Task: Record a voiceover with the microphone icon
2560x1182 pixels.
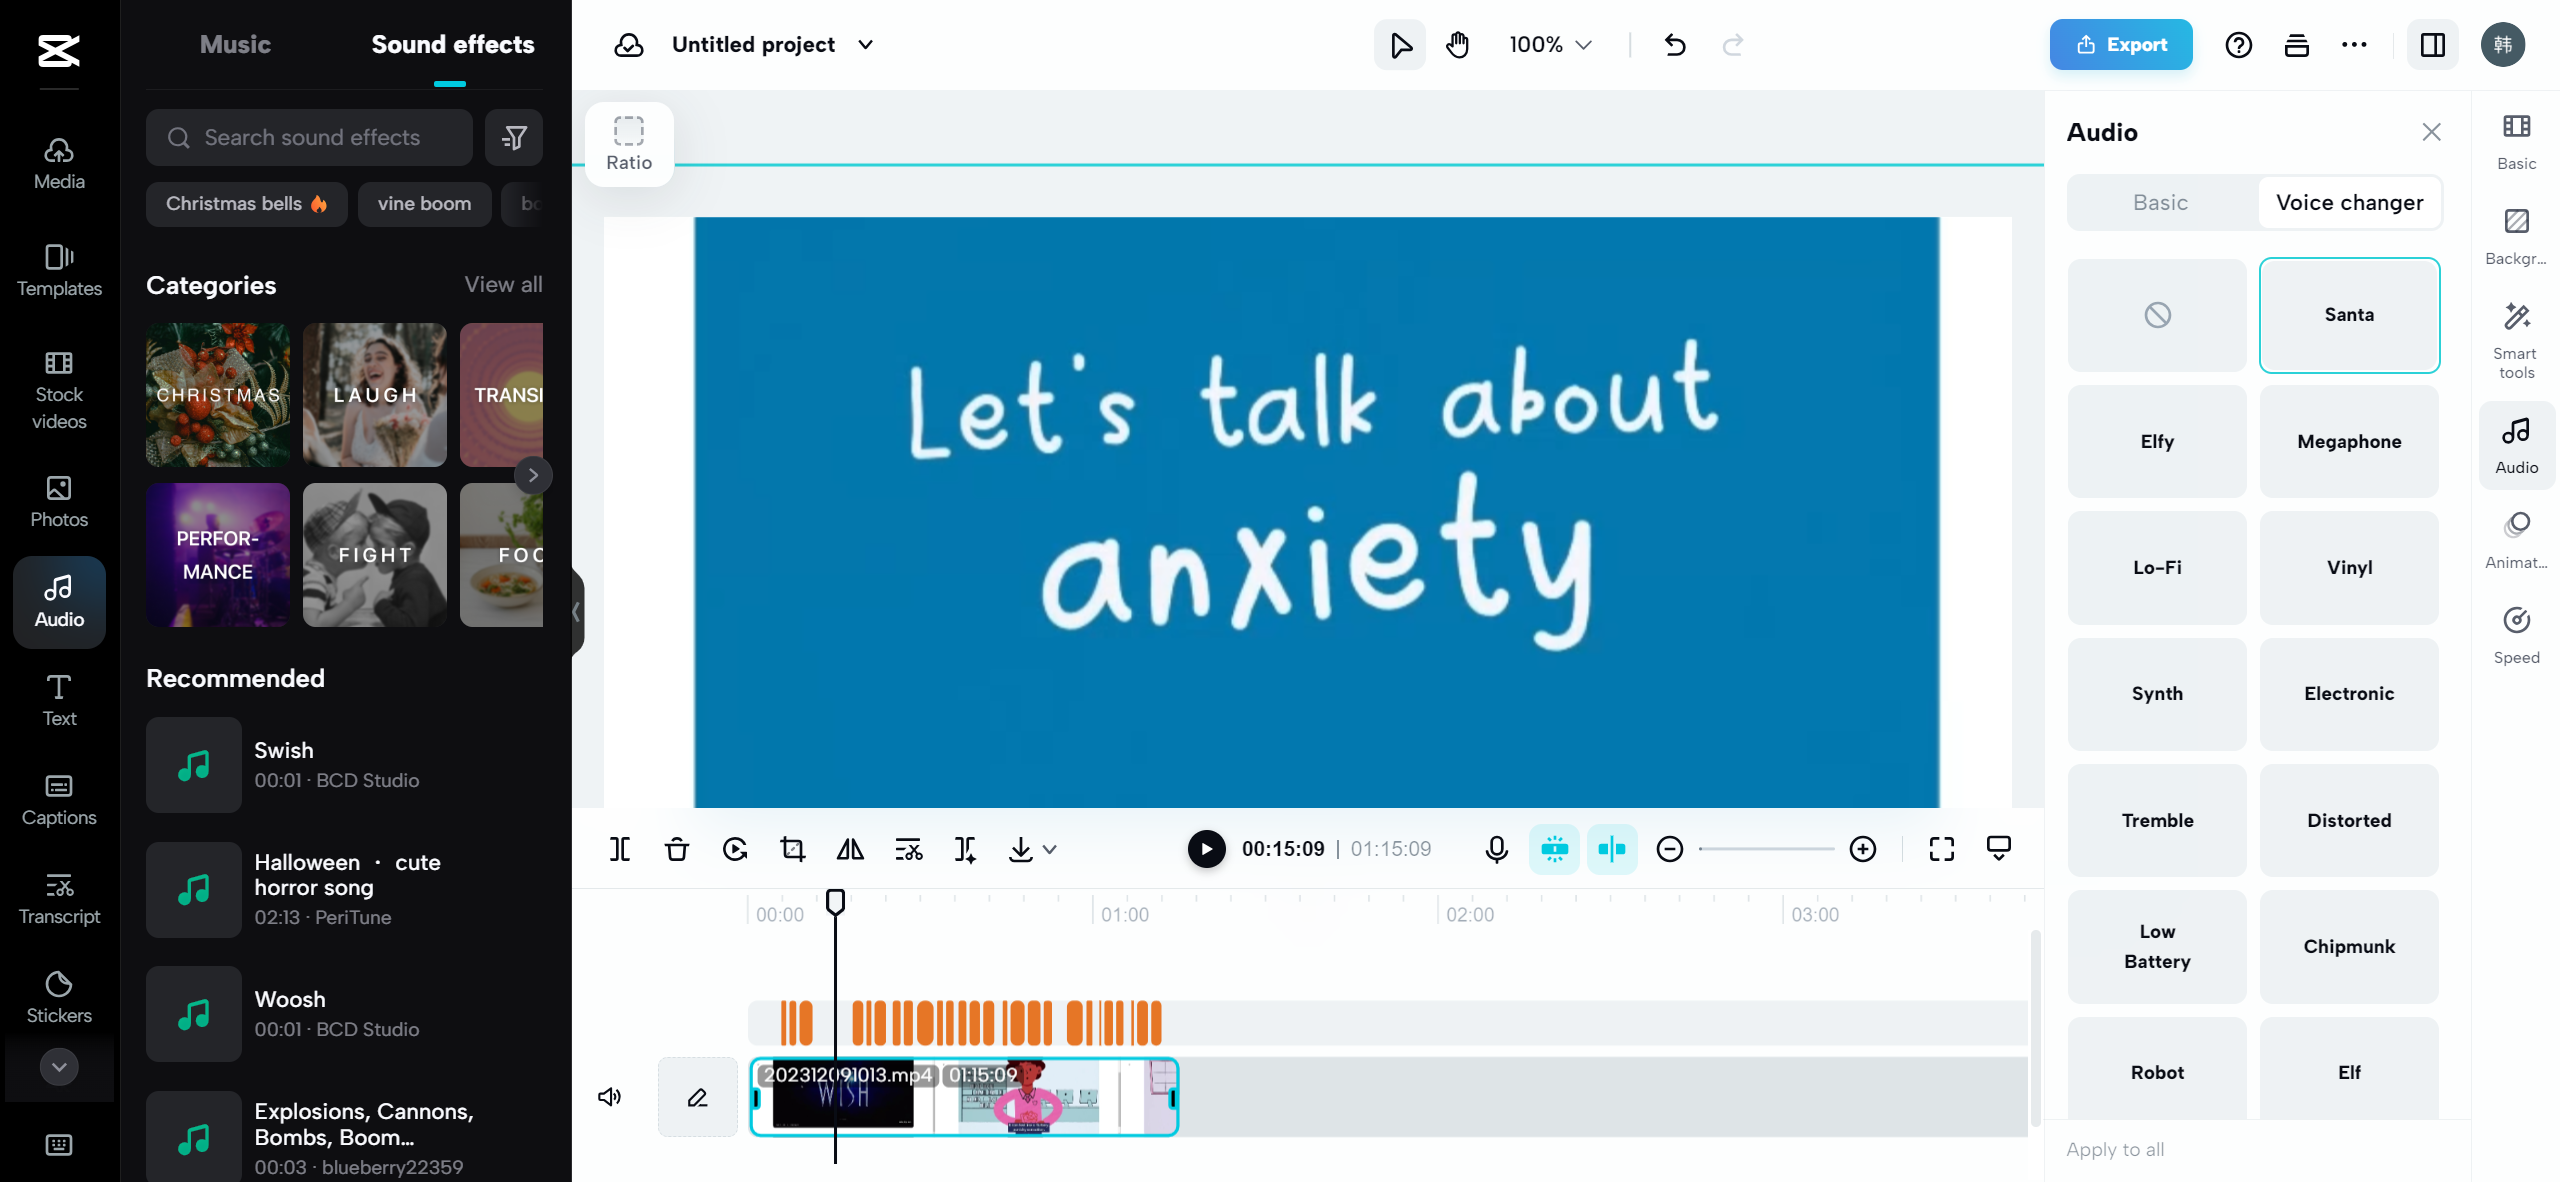Action: pyautogui.click(x=1495, y=849)
